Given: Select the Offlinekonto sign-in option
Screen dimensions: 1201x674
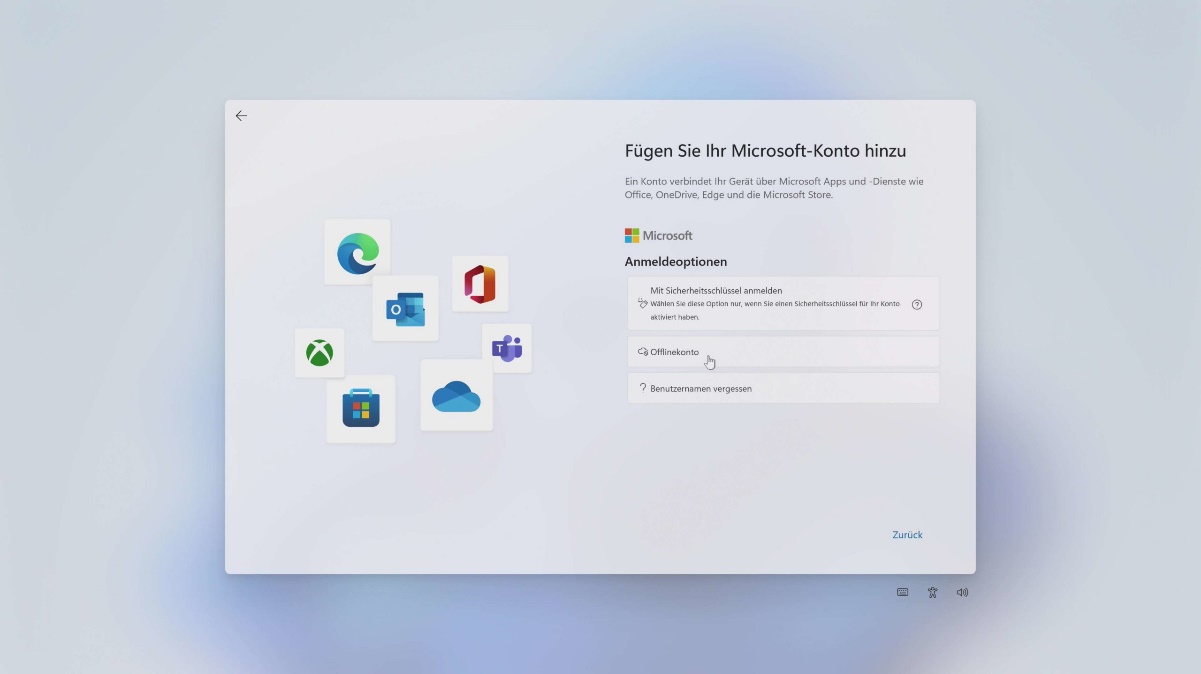Looking at the screenshot, I should click(x=675, y=352).
